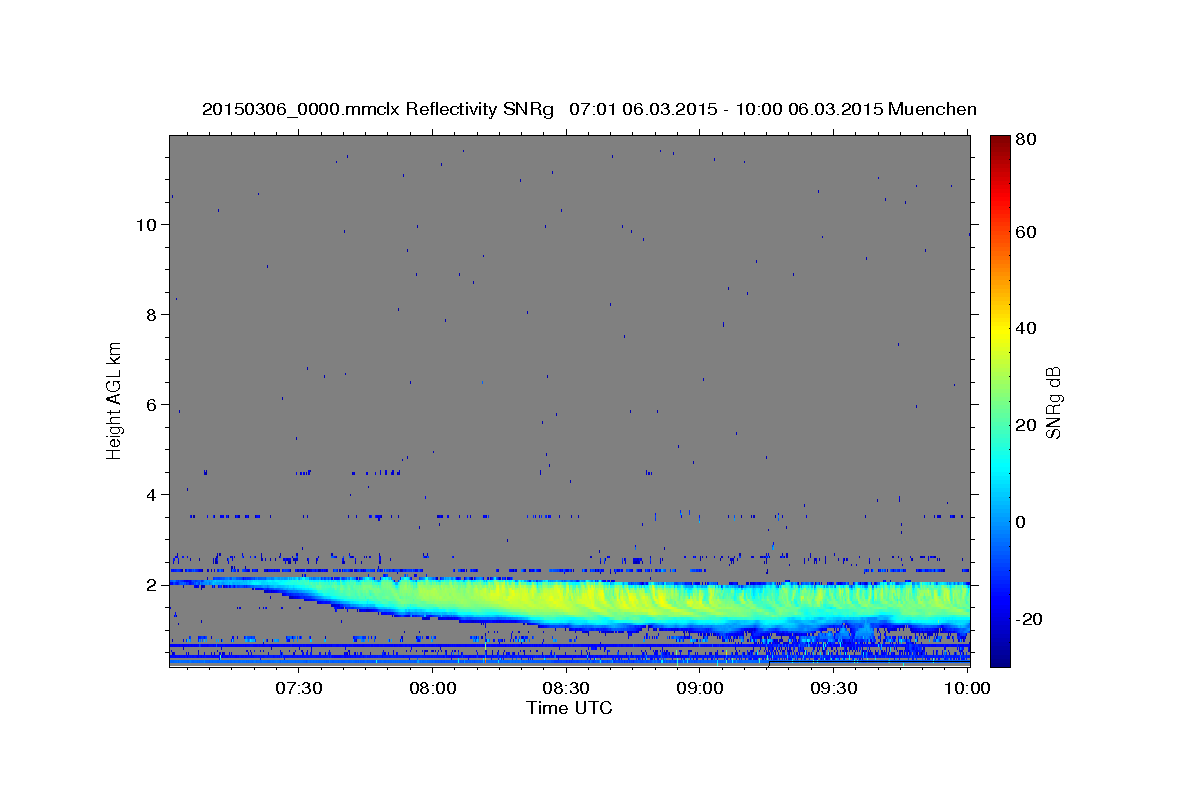Screen dimensions: 1200x800
Task: Click the plot title '20150306_0000.mmclx Reflectivity SNRg'
Action: [377, 109]
